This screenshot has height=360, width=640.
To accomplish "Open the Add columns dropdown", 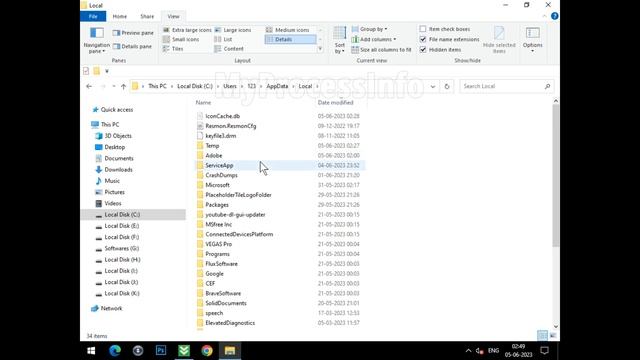I will point(374,39).
